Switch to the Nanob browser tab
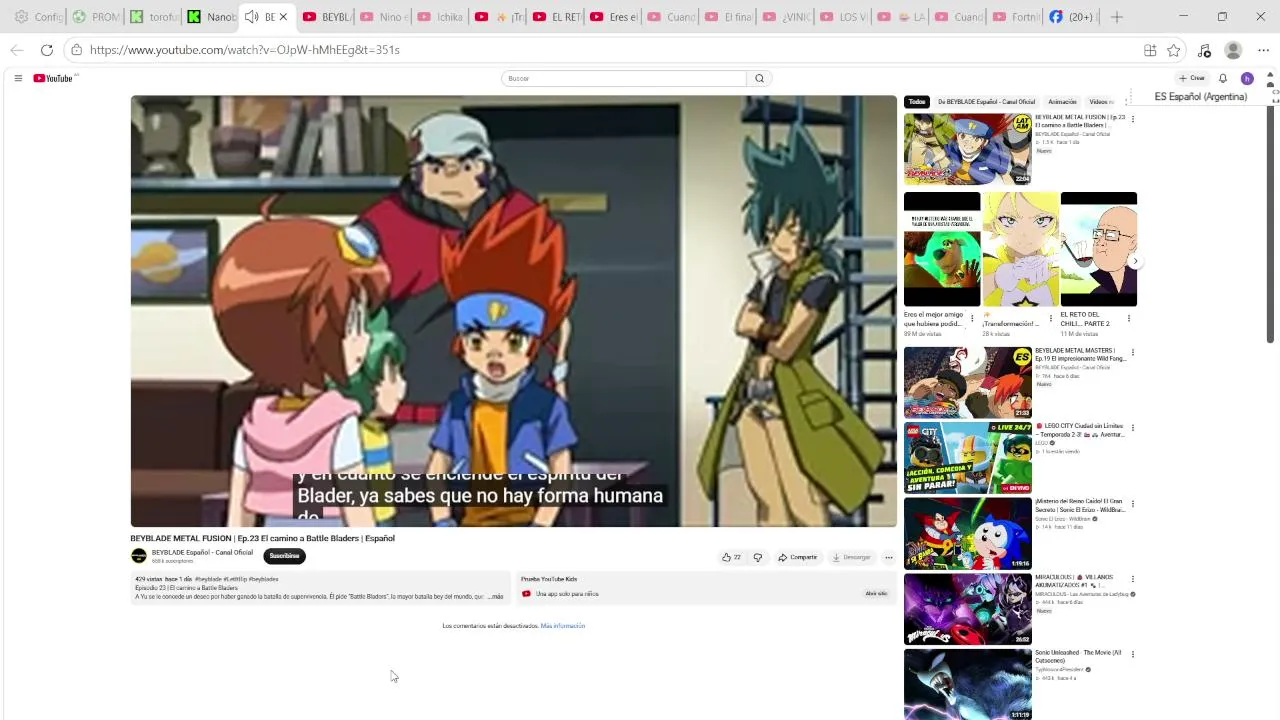 click(x=212, y=17)
